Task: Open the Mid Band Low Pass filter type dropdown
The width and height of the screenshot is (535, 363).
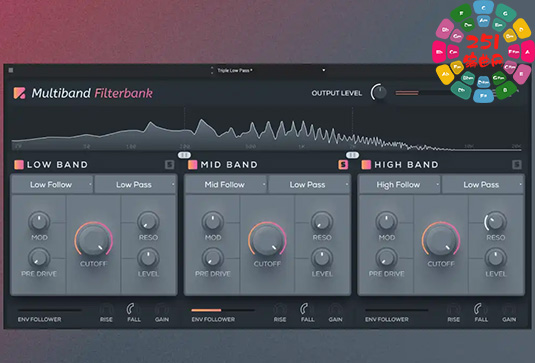Action: point(309,185)
